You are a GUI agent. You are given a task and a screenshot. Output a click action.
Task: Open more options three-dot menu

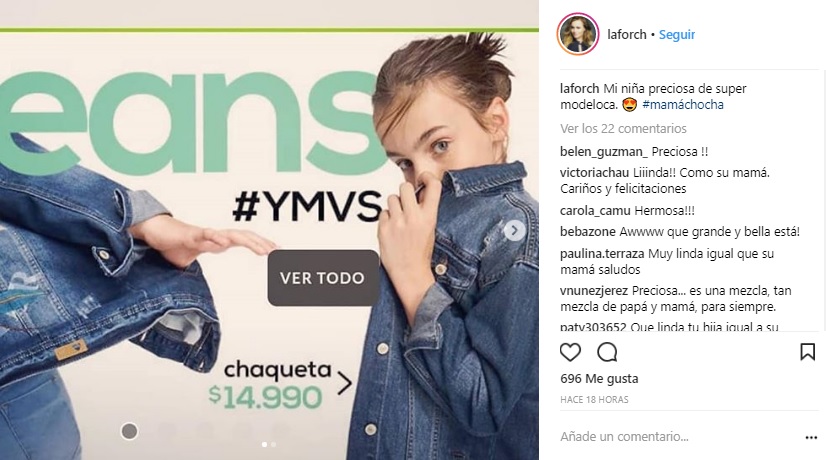(811, 437)
